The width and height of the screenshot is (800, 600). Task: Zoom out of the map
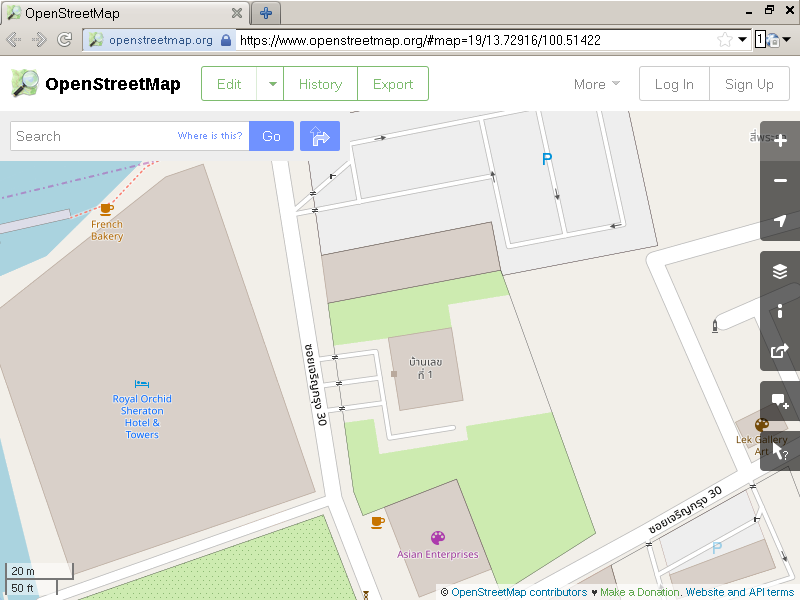click(x=780, y=181)
